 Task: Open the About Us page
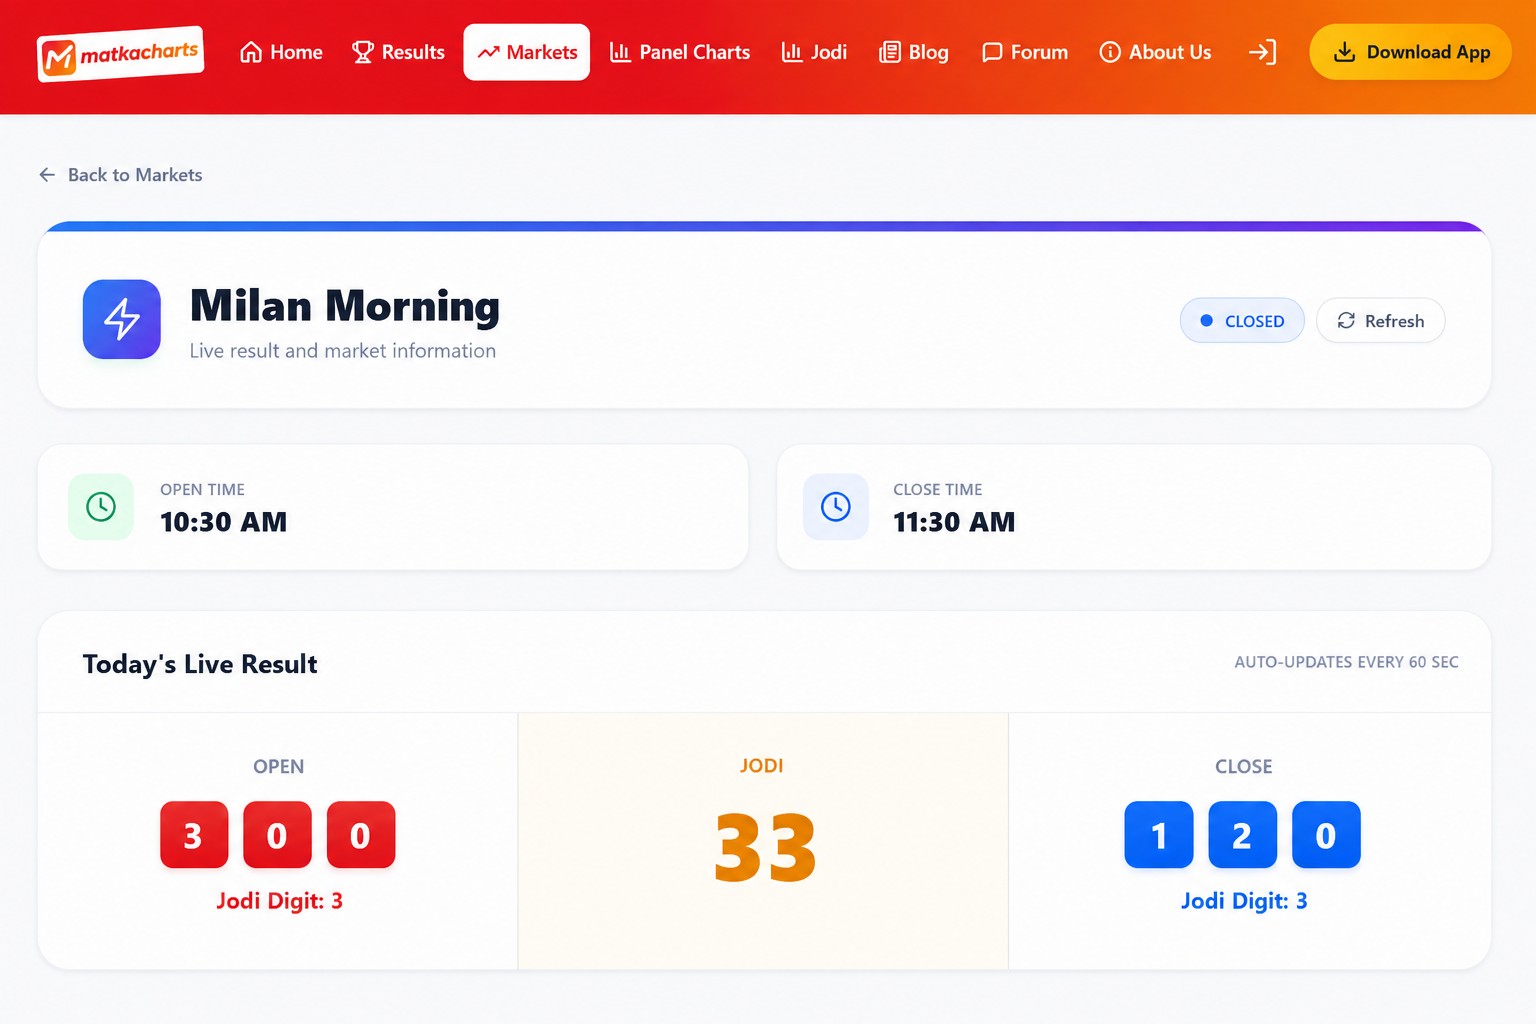1155,52
